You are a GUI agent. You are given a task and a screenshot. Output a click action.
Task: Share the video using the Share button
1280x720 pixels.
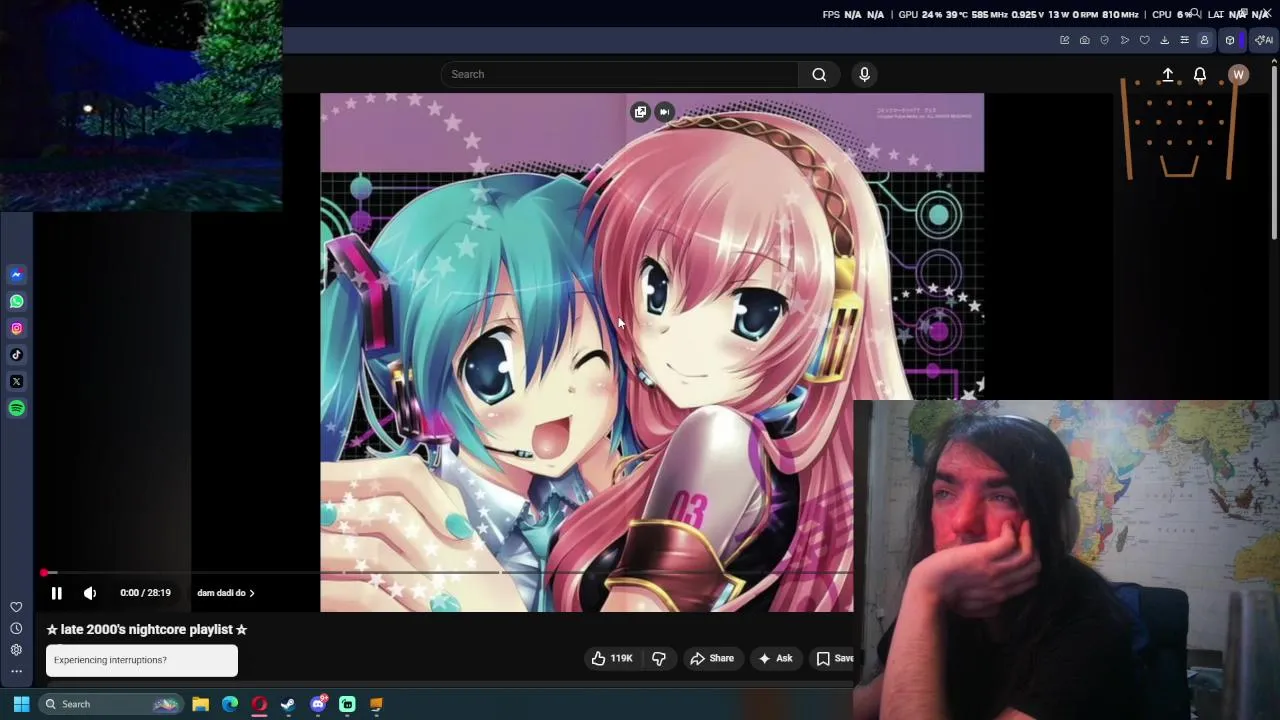[712, 658]
